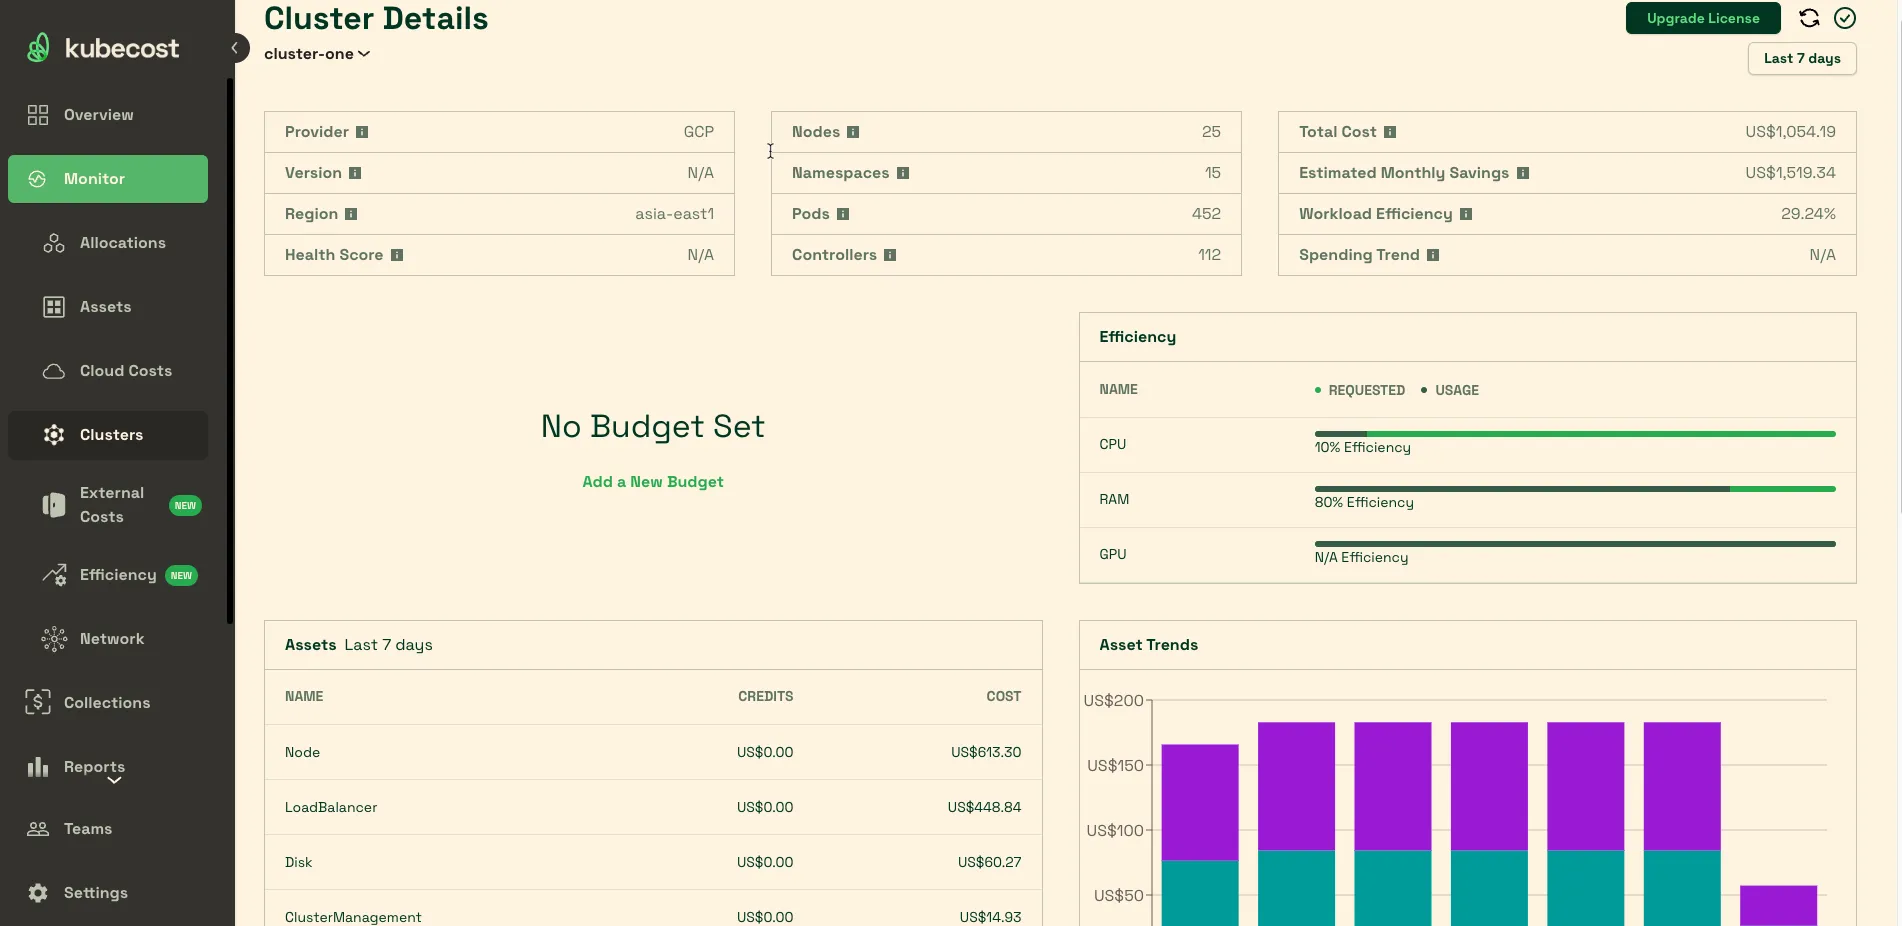The height and width of the screenshot is (926, 1902).
Task: Click the Overview grid icon
Action: pos(38,115)
